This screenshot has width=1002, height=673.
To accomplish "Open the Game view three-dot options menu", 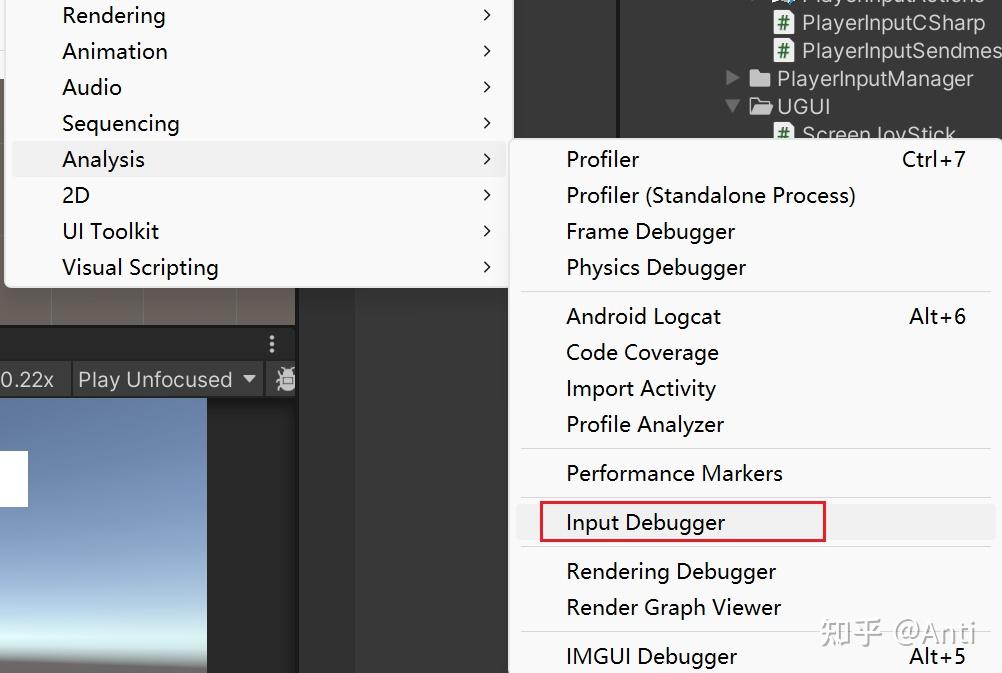I will [272, 343].
